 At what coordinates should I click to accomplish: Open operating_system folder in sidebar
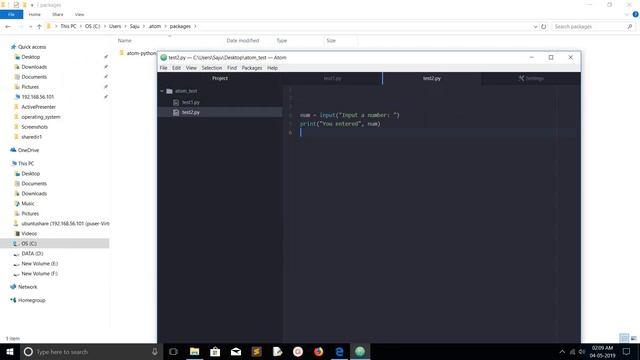point(40,117)
